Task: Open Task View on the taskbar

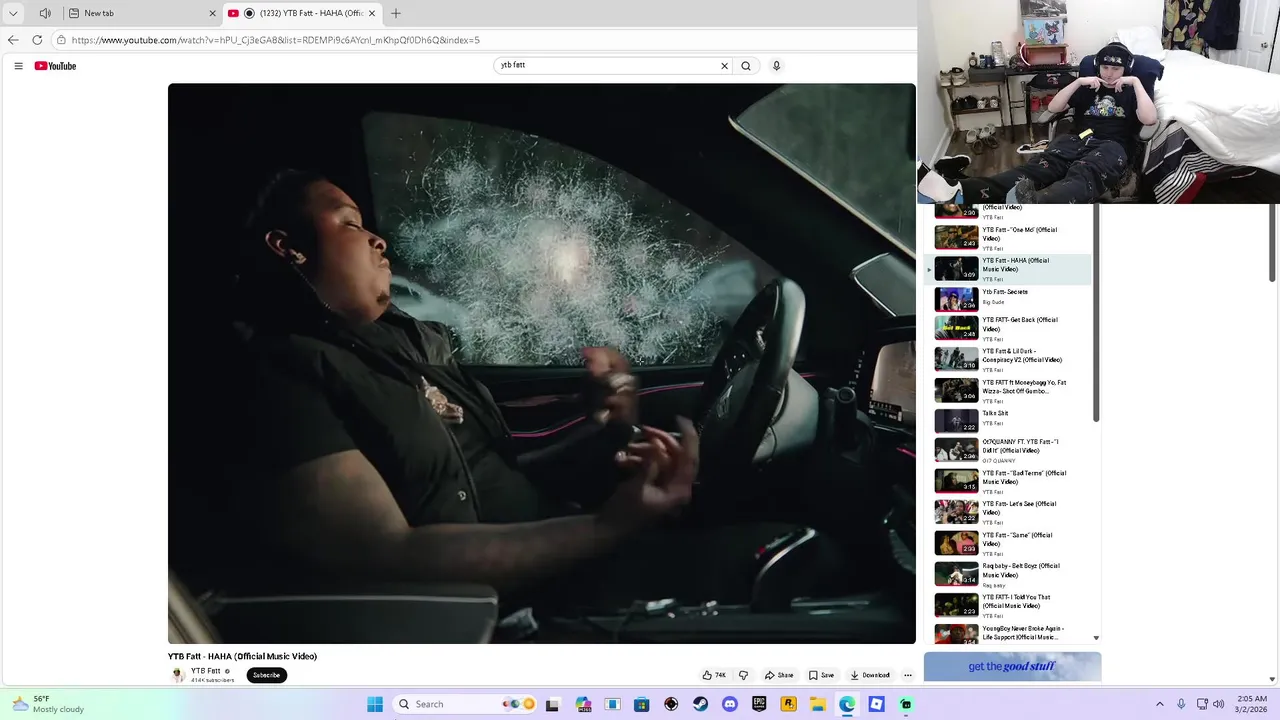Action: 552,704
